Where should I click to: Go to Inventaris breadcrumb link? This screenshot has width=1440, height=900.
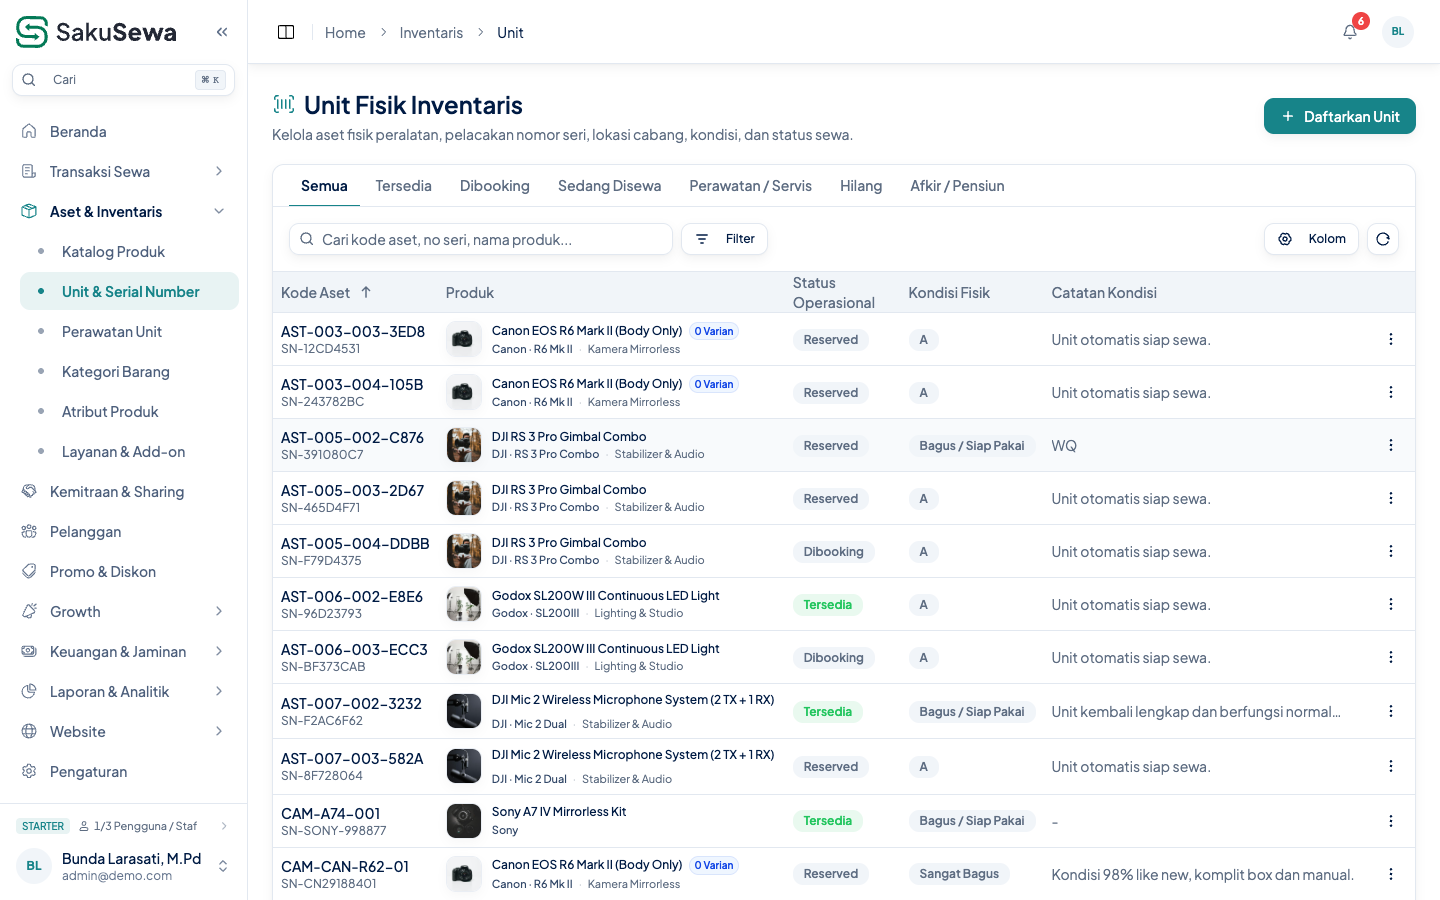coord(431,33)
